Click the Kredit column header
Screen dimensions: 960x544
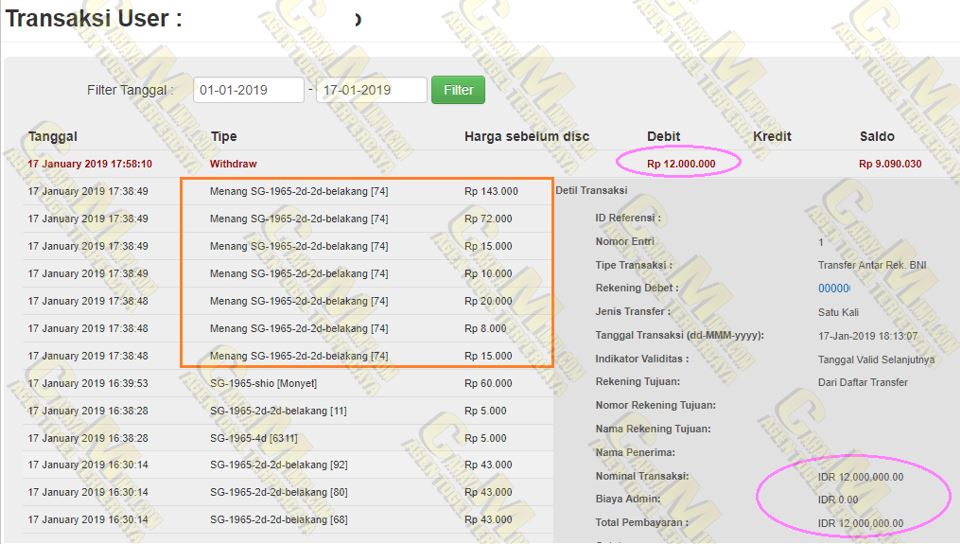click(x=772, y=136)
